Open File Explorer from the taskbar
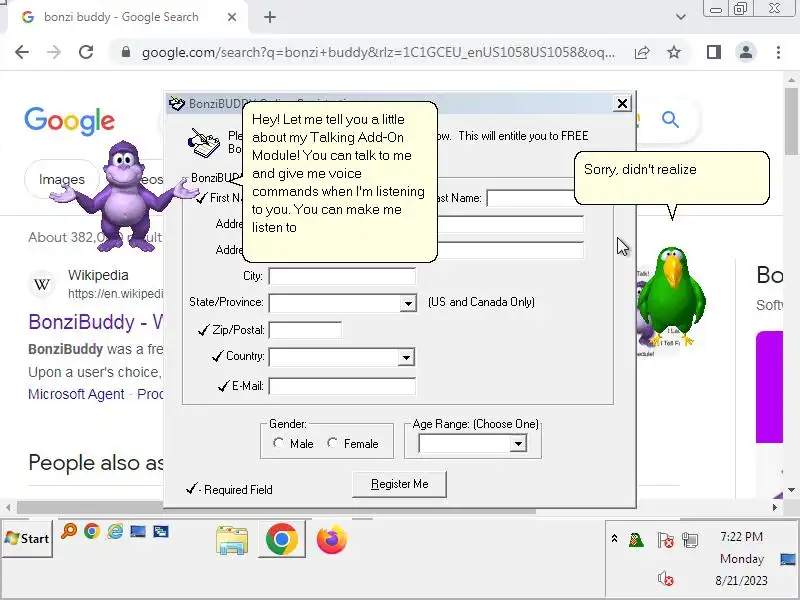800x600 pixels. pyautogui.click(x=232, y=540)
